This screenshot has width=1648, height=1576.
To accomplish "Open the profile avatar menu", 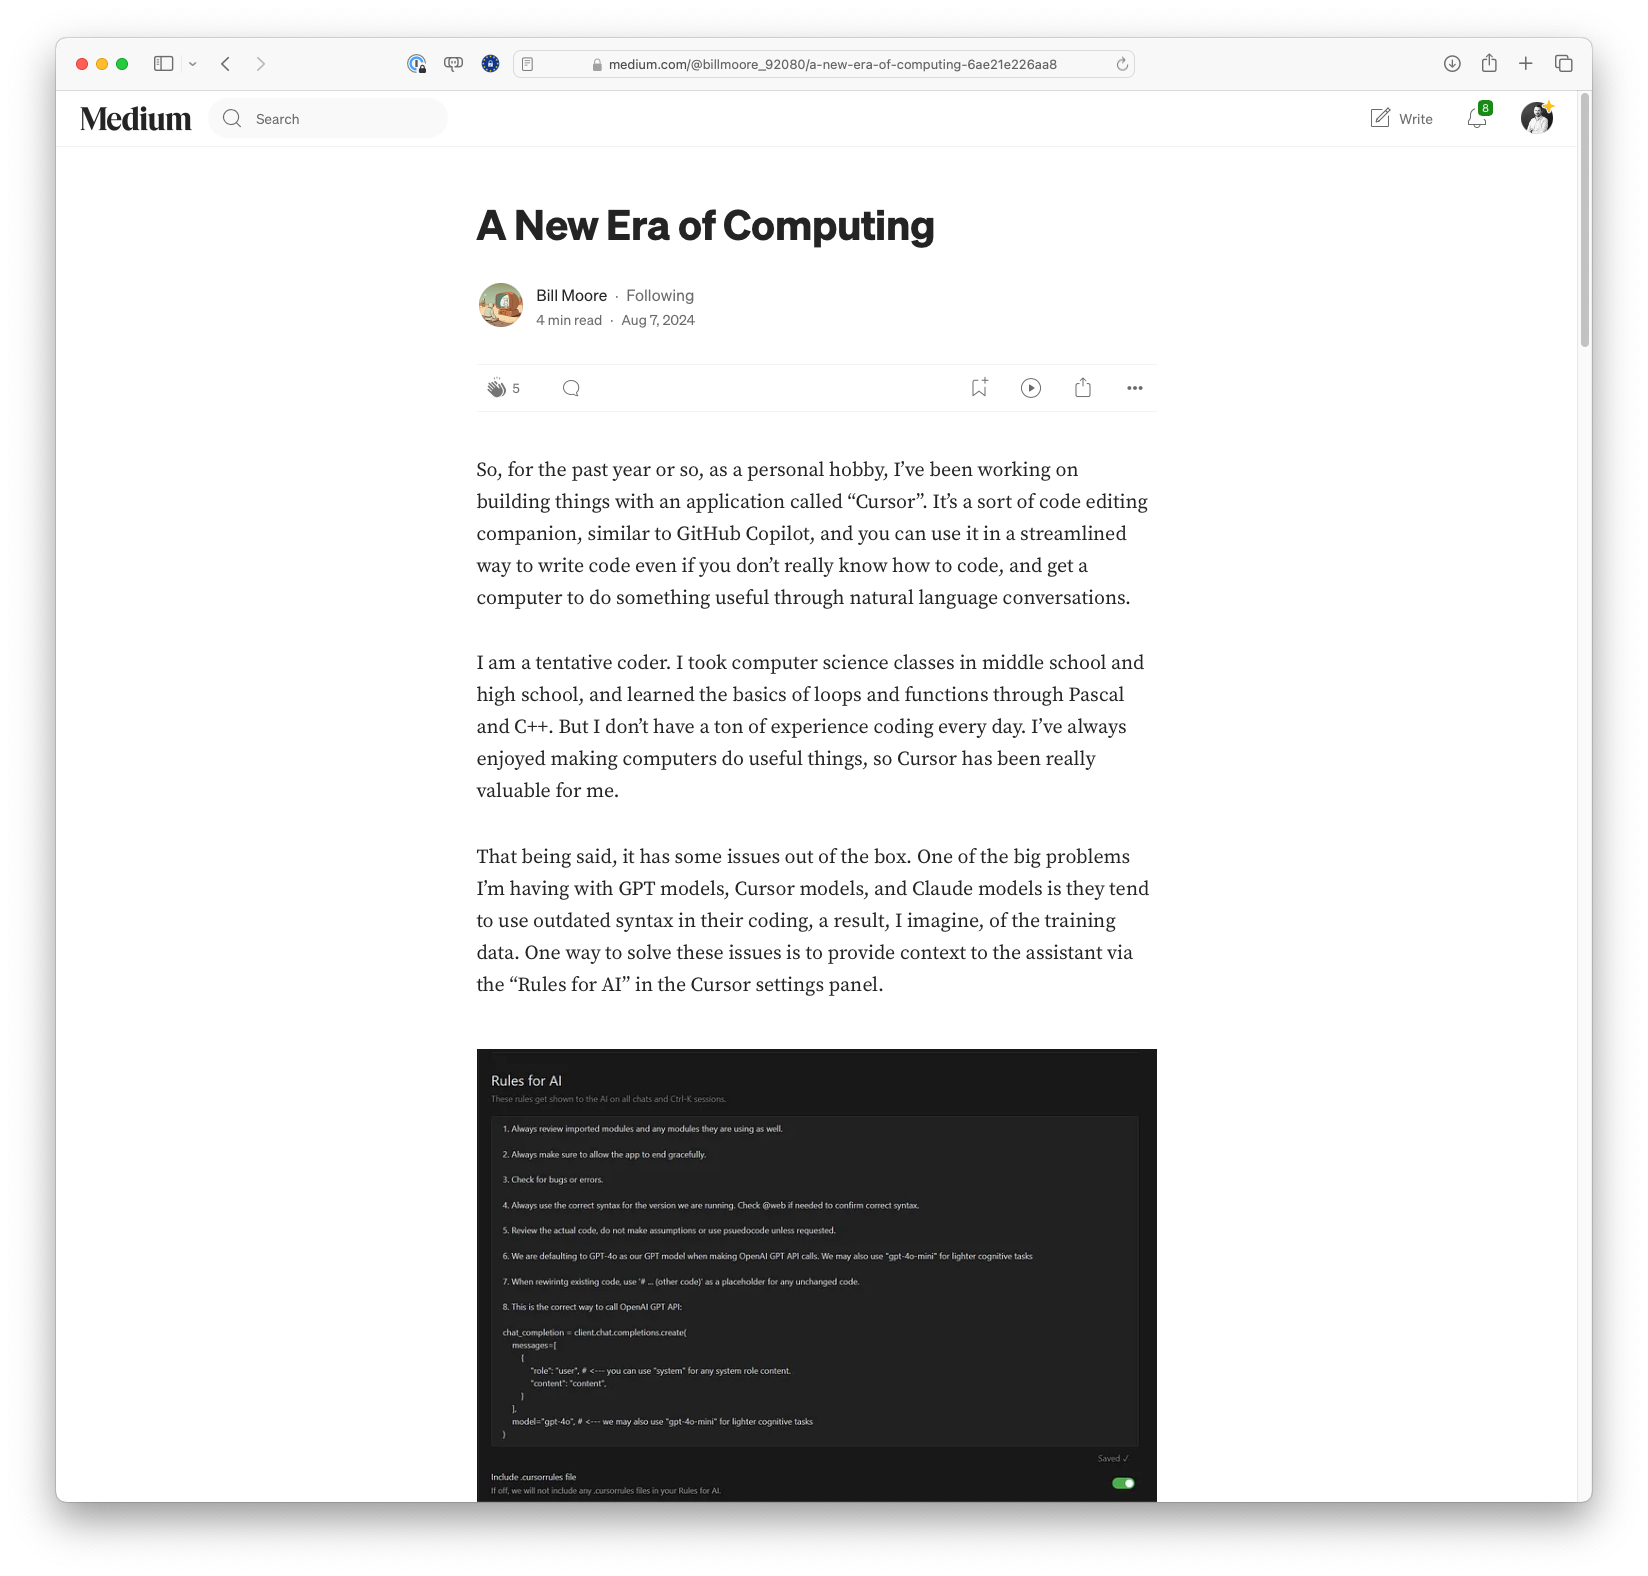I will (x=1537, y=117).
